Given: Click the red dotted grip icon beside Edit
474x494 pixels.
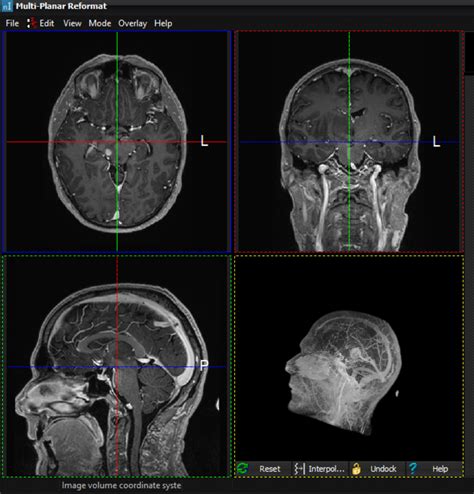Looking at the screenshot, I should tap(31, 23).
